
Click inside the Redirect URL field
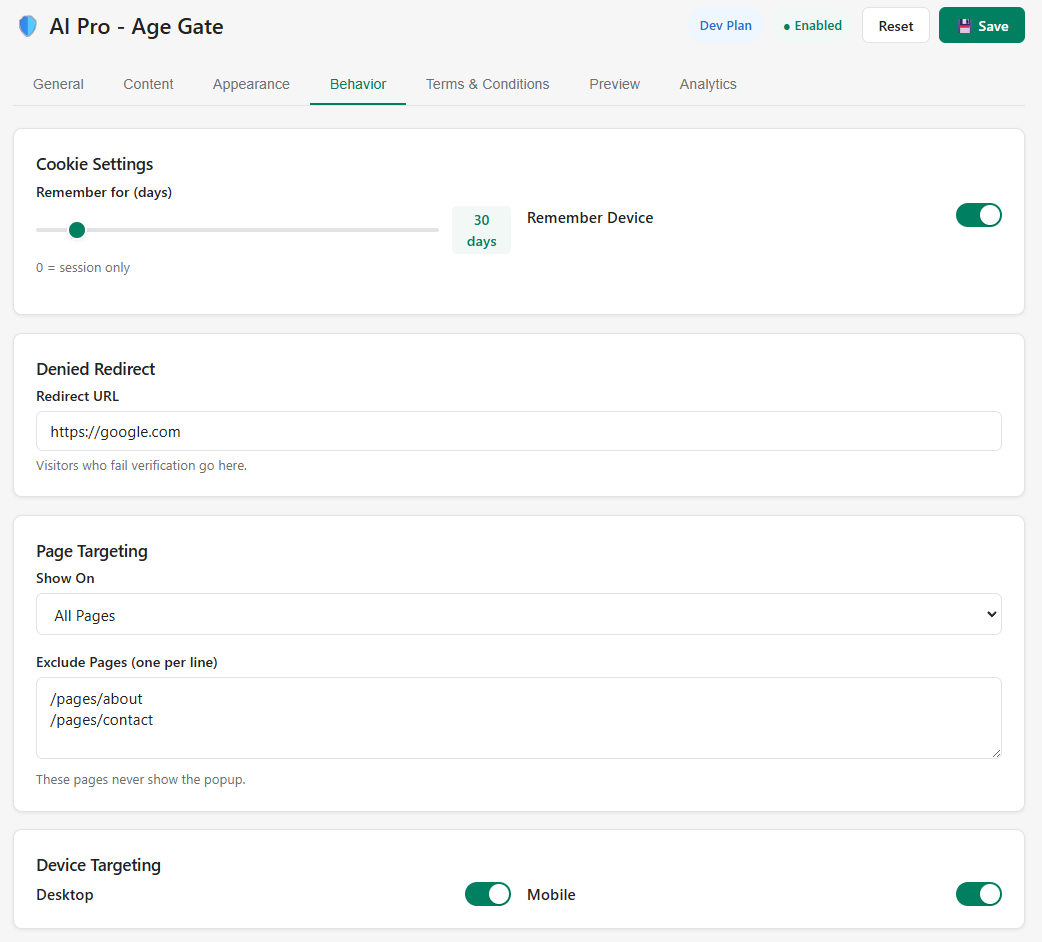[519, 431]
